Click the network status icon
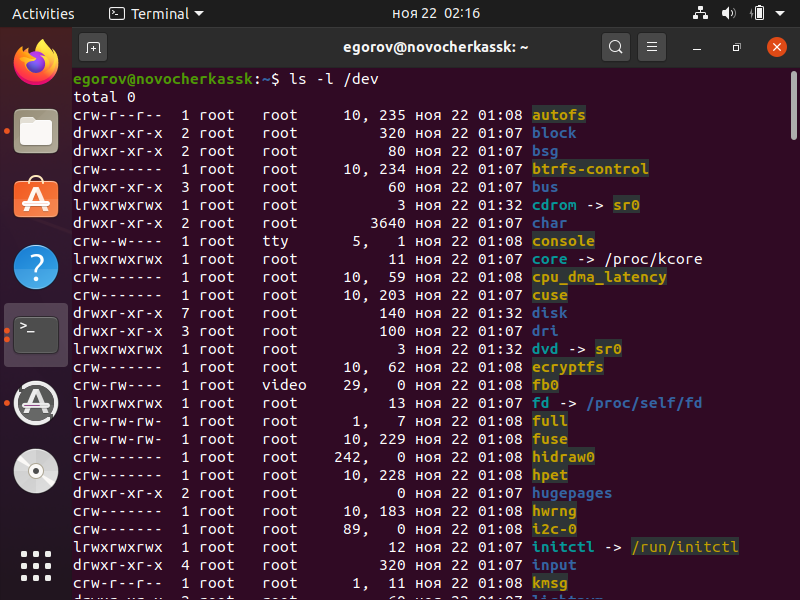Screen dimensions: 800x600 (698, 14)
